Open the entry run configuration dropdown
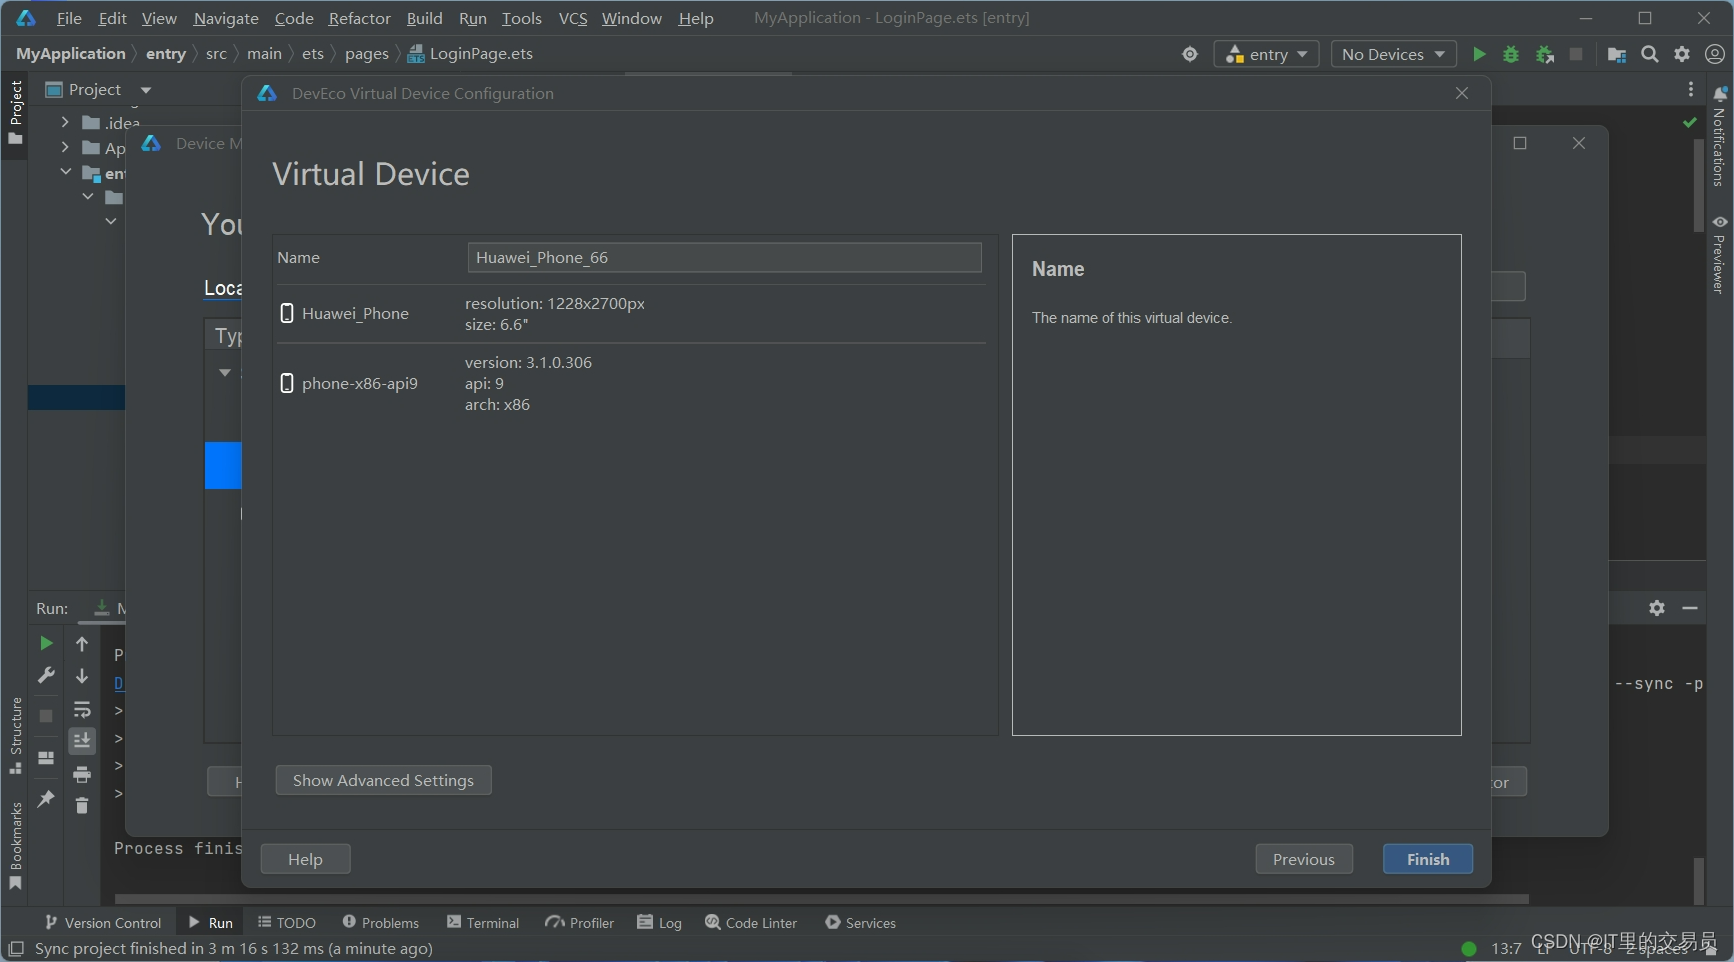Screen dimensions: 1734x962 pyautogui.click(x=1266, y=54)
